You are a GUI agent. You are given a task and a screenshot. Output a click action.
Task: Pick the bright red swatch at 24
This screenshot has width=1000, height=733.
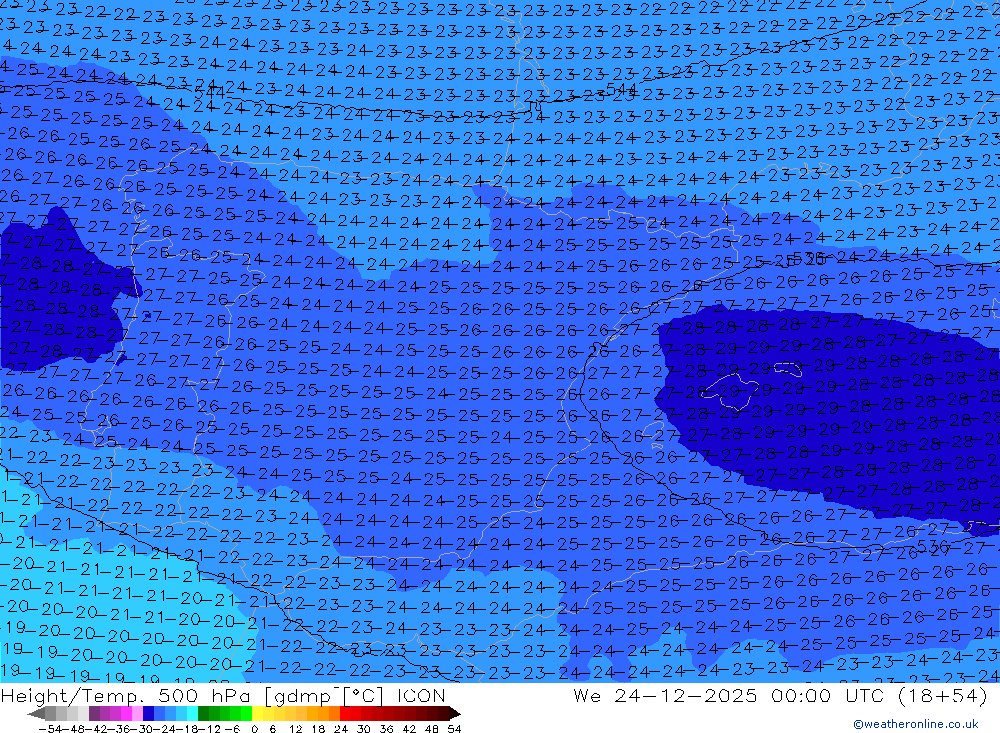[345, 713]
